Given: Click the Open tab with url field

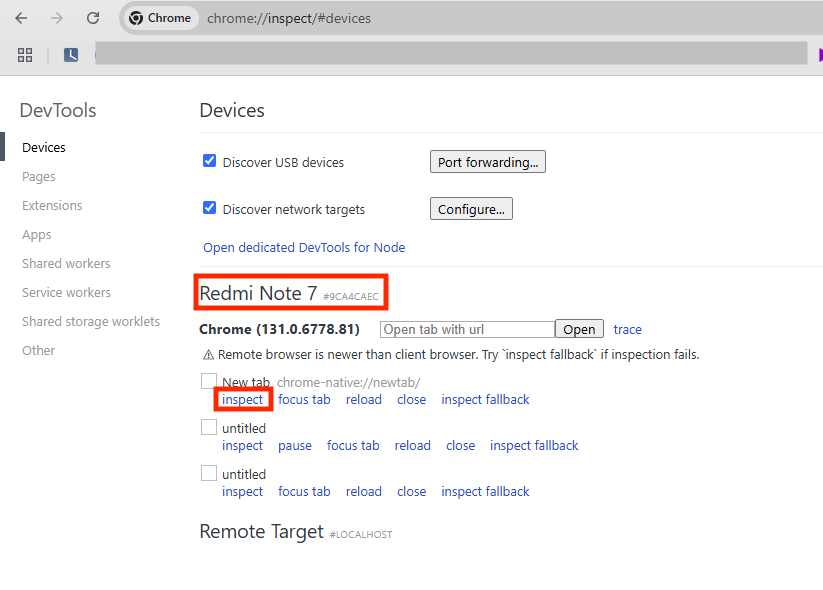Looking at the screenshot, I should tap(467, 329).
